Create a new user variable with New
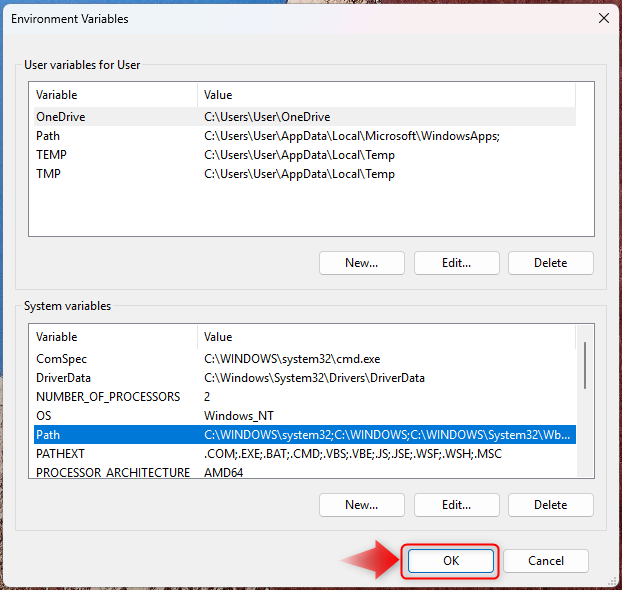Viewport: 622px width, 590px height. tap(362, 263)
